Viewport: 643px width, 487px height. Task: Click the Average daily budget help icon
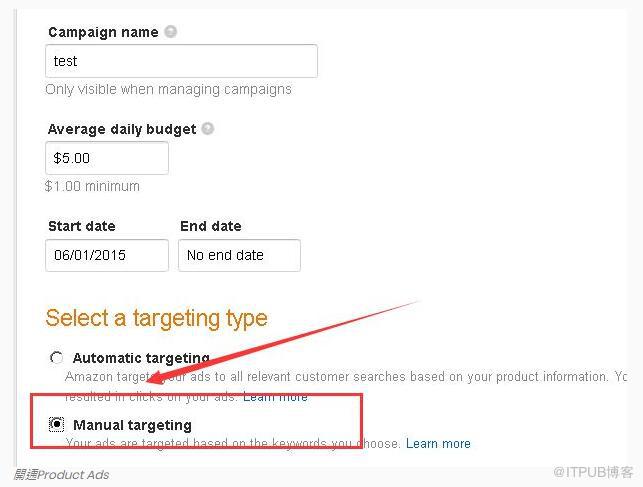(x=208, y=129)
